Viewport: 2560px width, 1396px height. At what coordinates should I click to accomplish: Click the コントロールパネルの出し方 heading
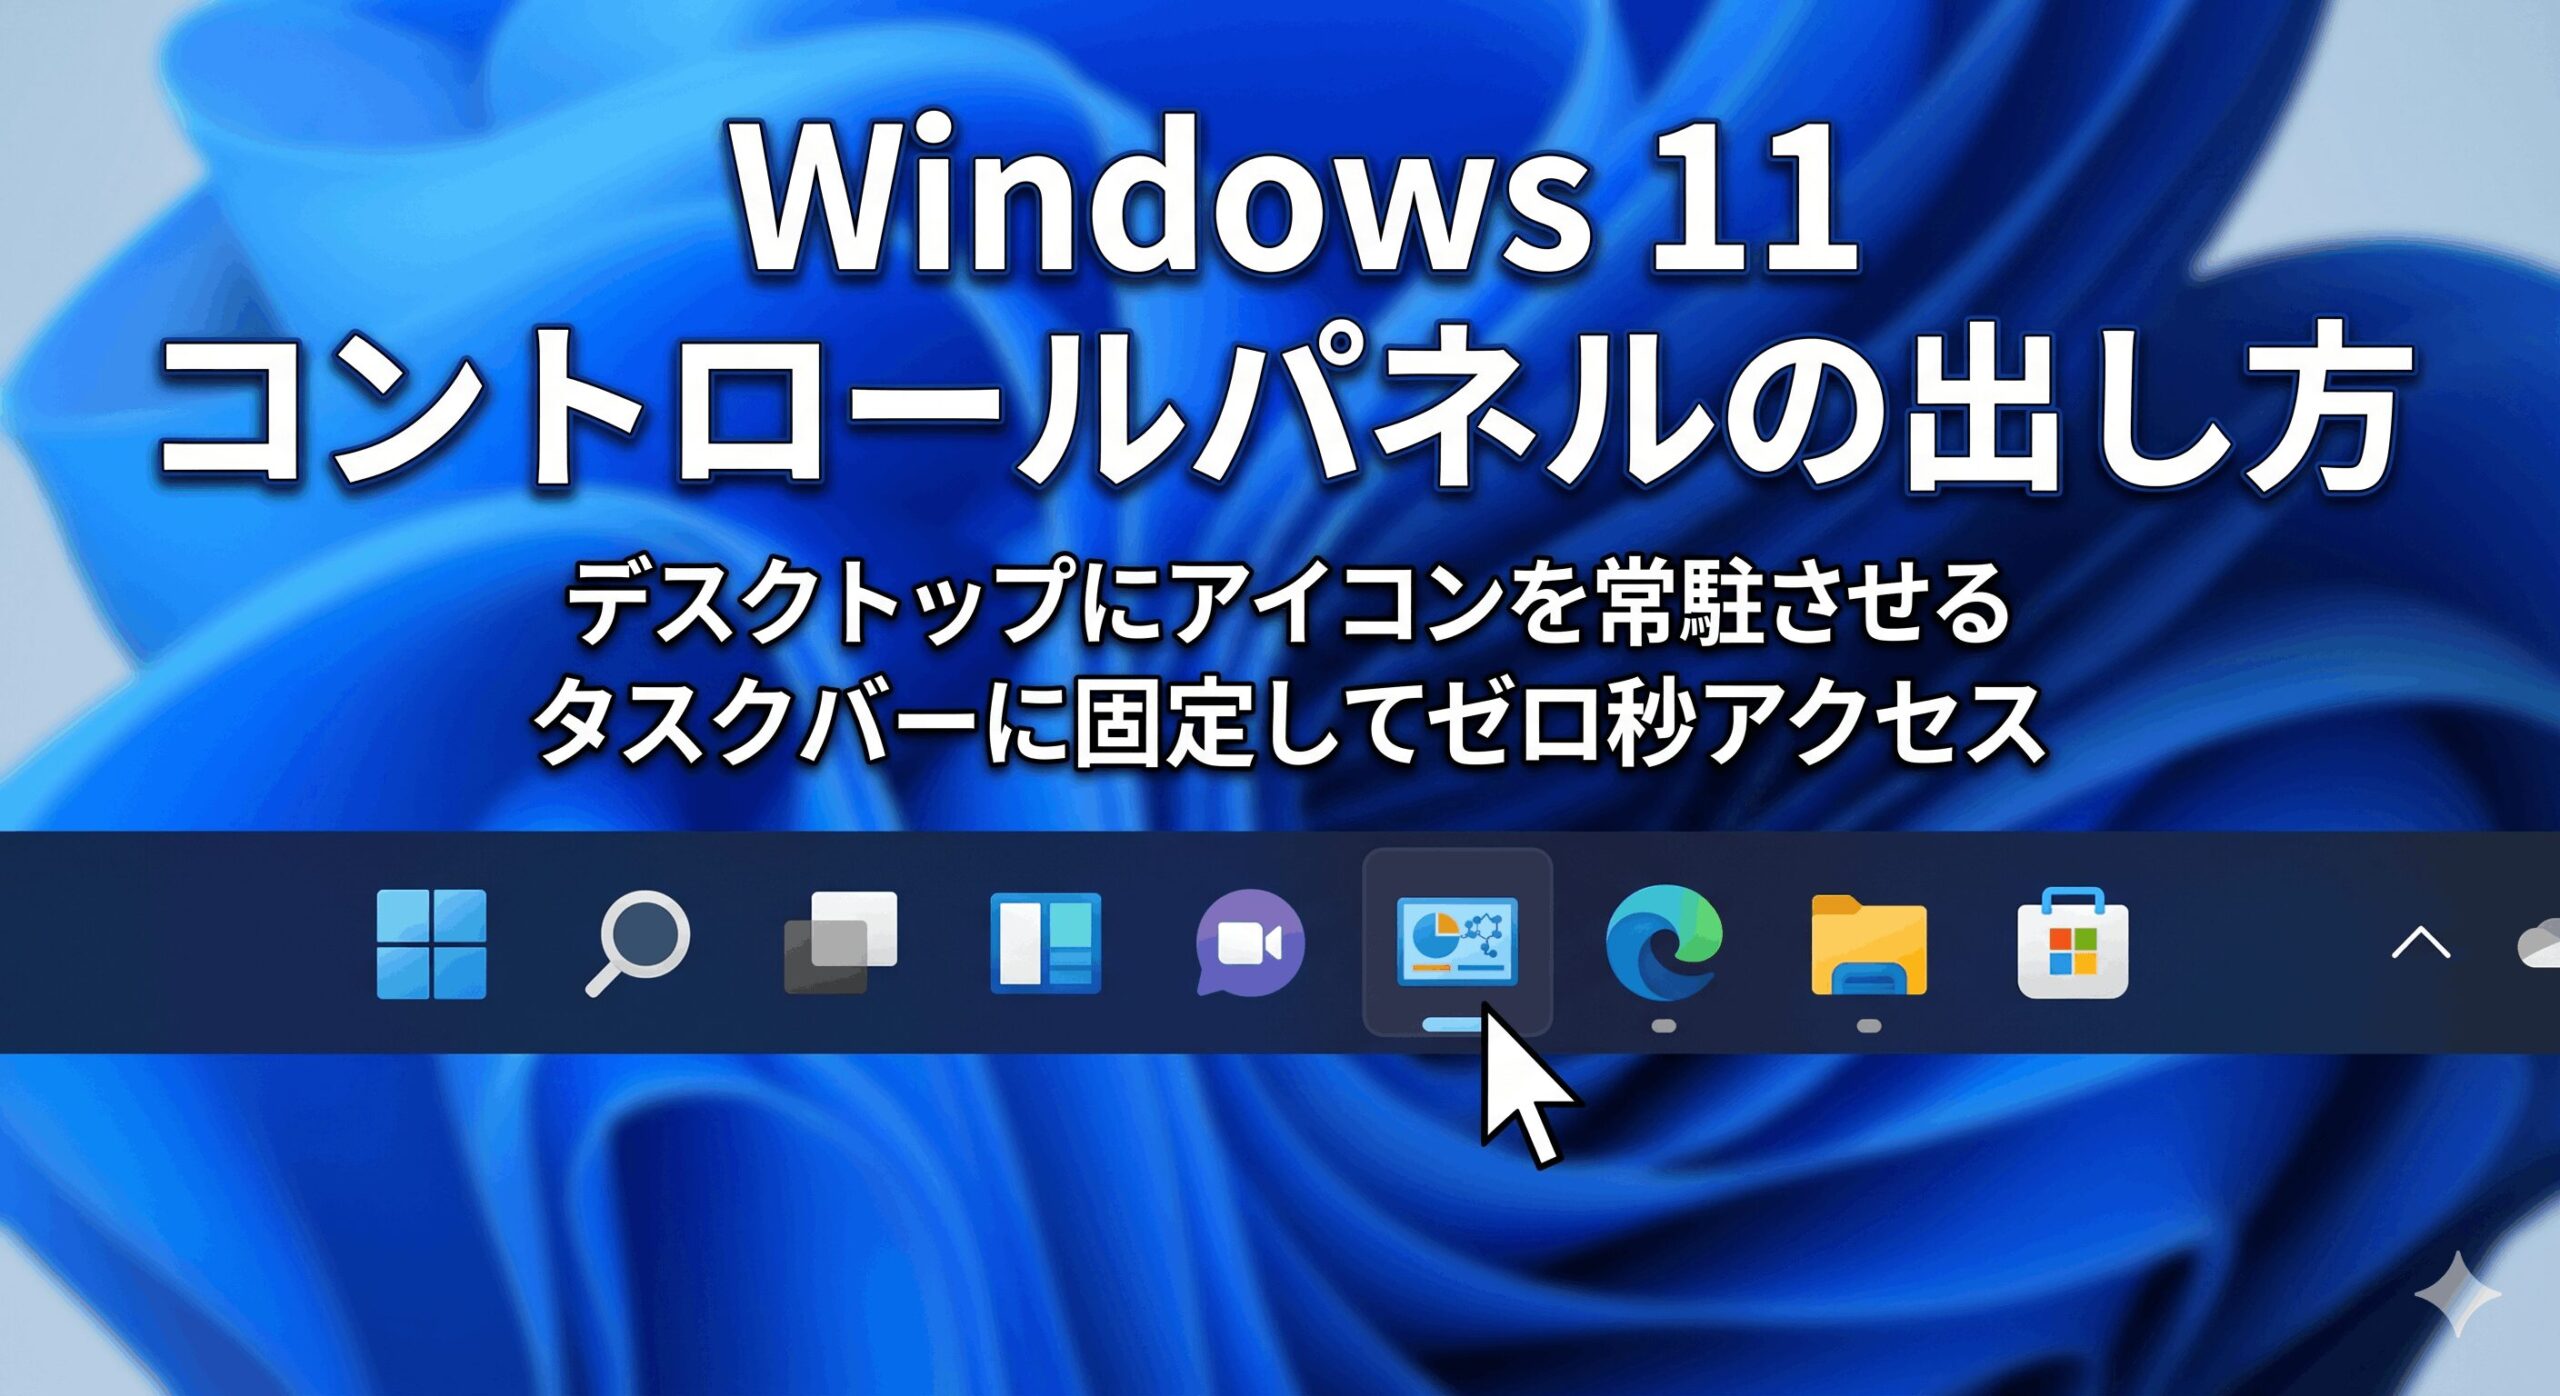click(x=1284, y=412)
